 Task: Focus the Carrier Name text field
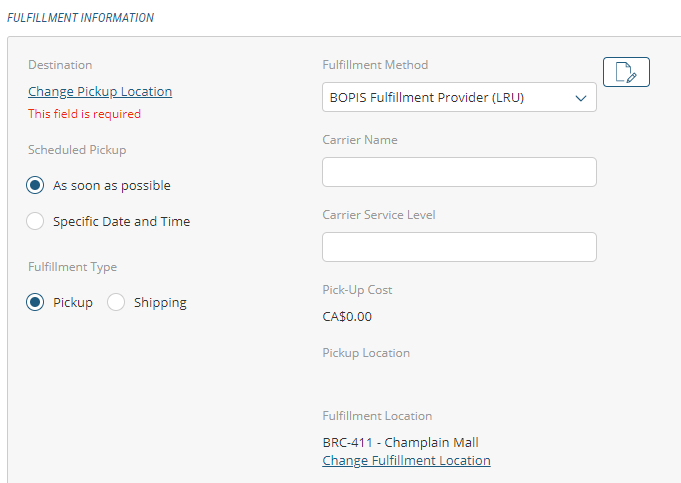pyautogui.click(x=459, y=172)
